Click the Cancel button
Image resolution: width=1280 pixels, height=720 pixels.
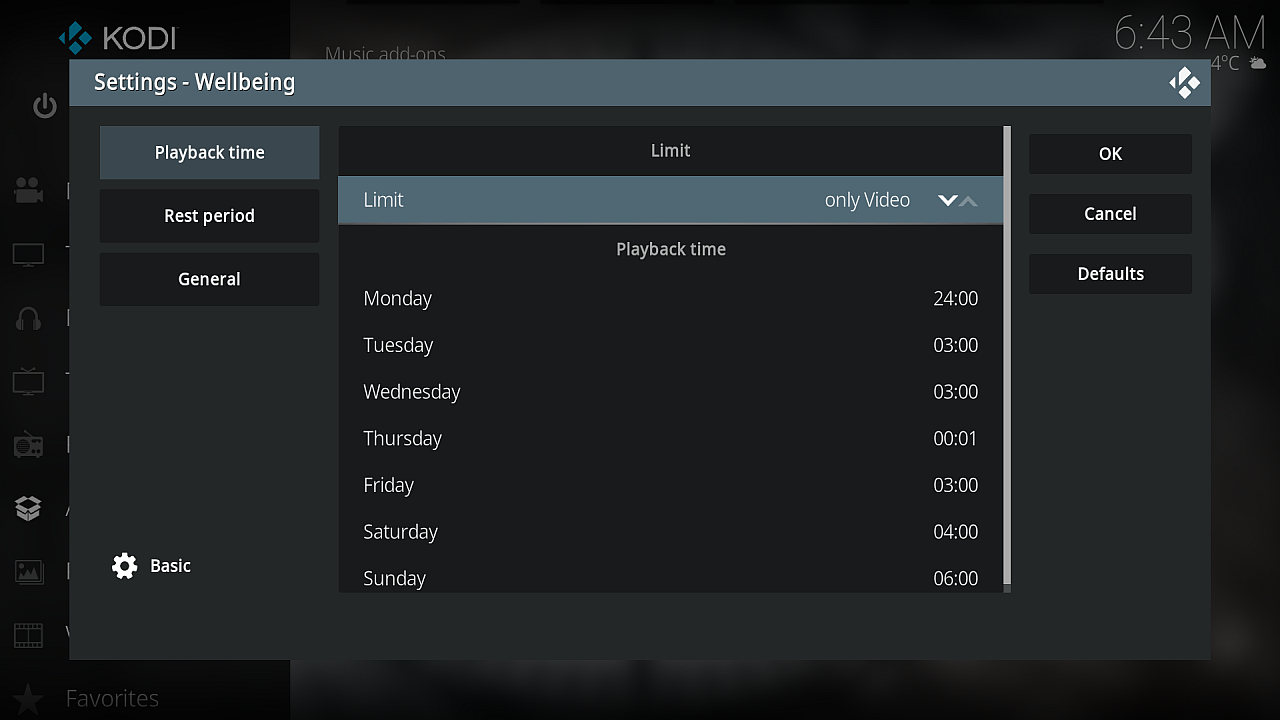pyautogui.click(x=1110, y=214)
